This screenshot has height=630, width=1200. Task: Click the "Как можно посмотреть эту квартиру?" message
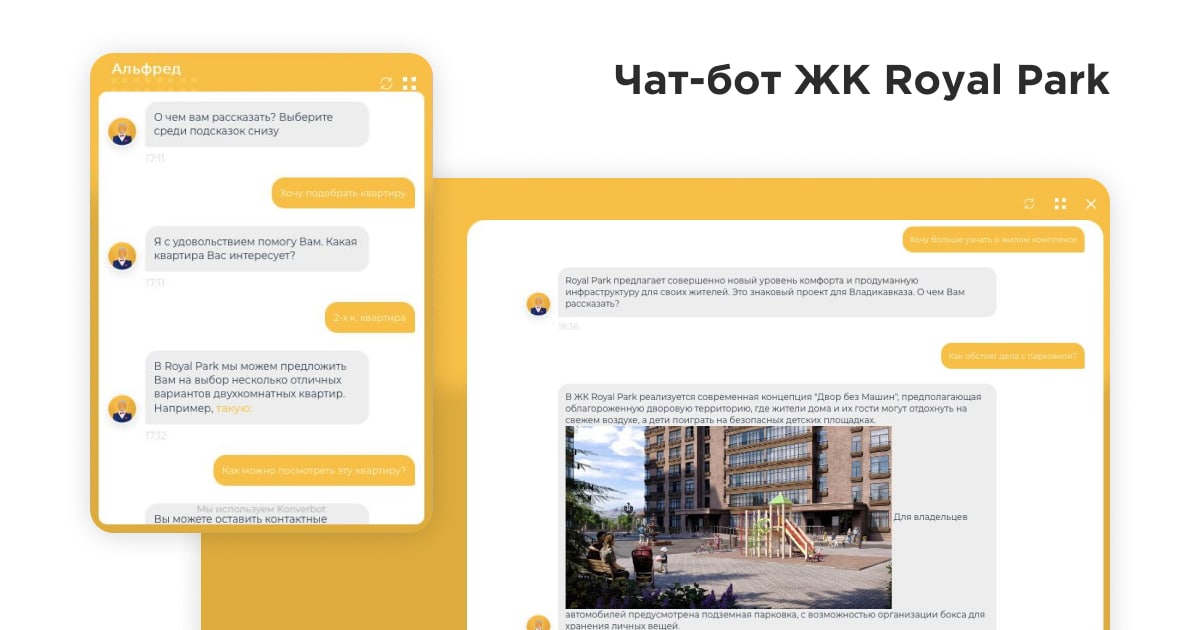[314, 470]
